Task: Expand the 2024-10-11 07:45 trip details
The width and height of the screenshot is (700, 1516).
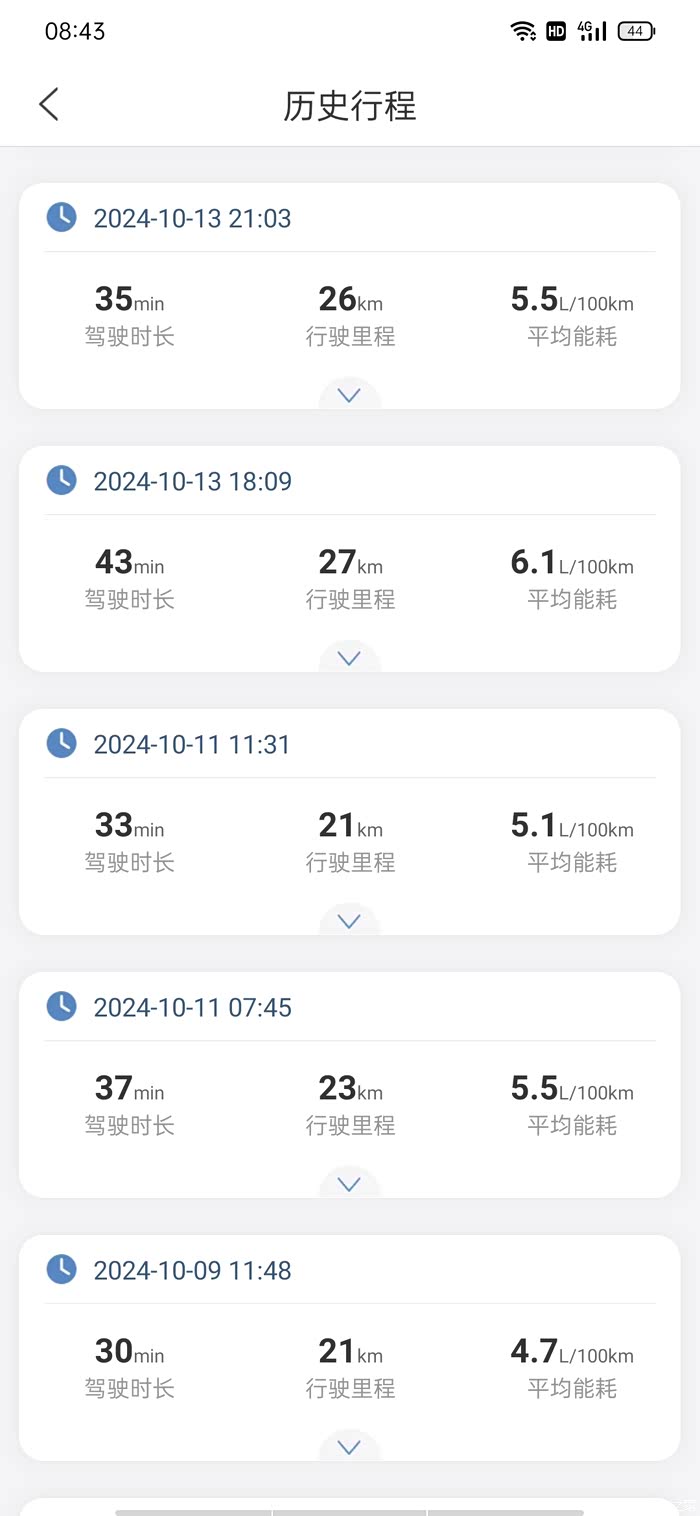Action: coord(349,1184)
